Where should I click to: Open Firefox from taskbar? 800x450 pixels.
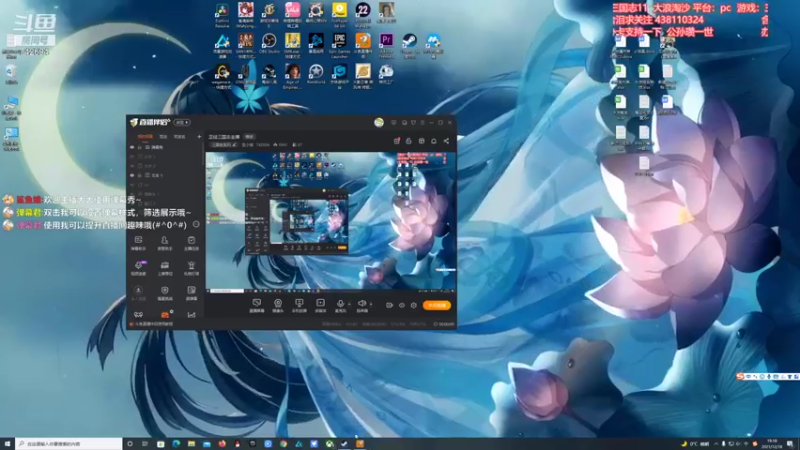coord(222,444)
